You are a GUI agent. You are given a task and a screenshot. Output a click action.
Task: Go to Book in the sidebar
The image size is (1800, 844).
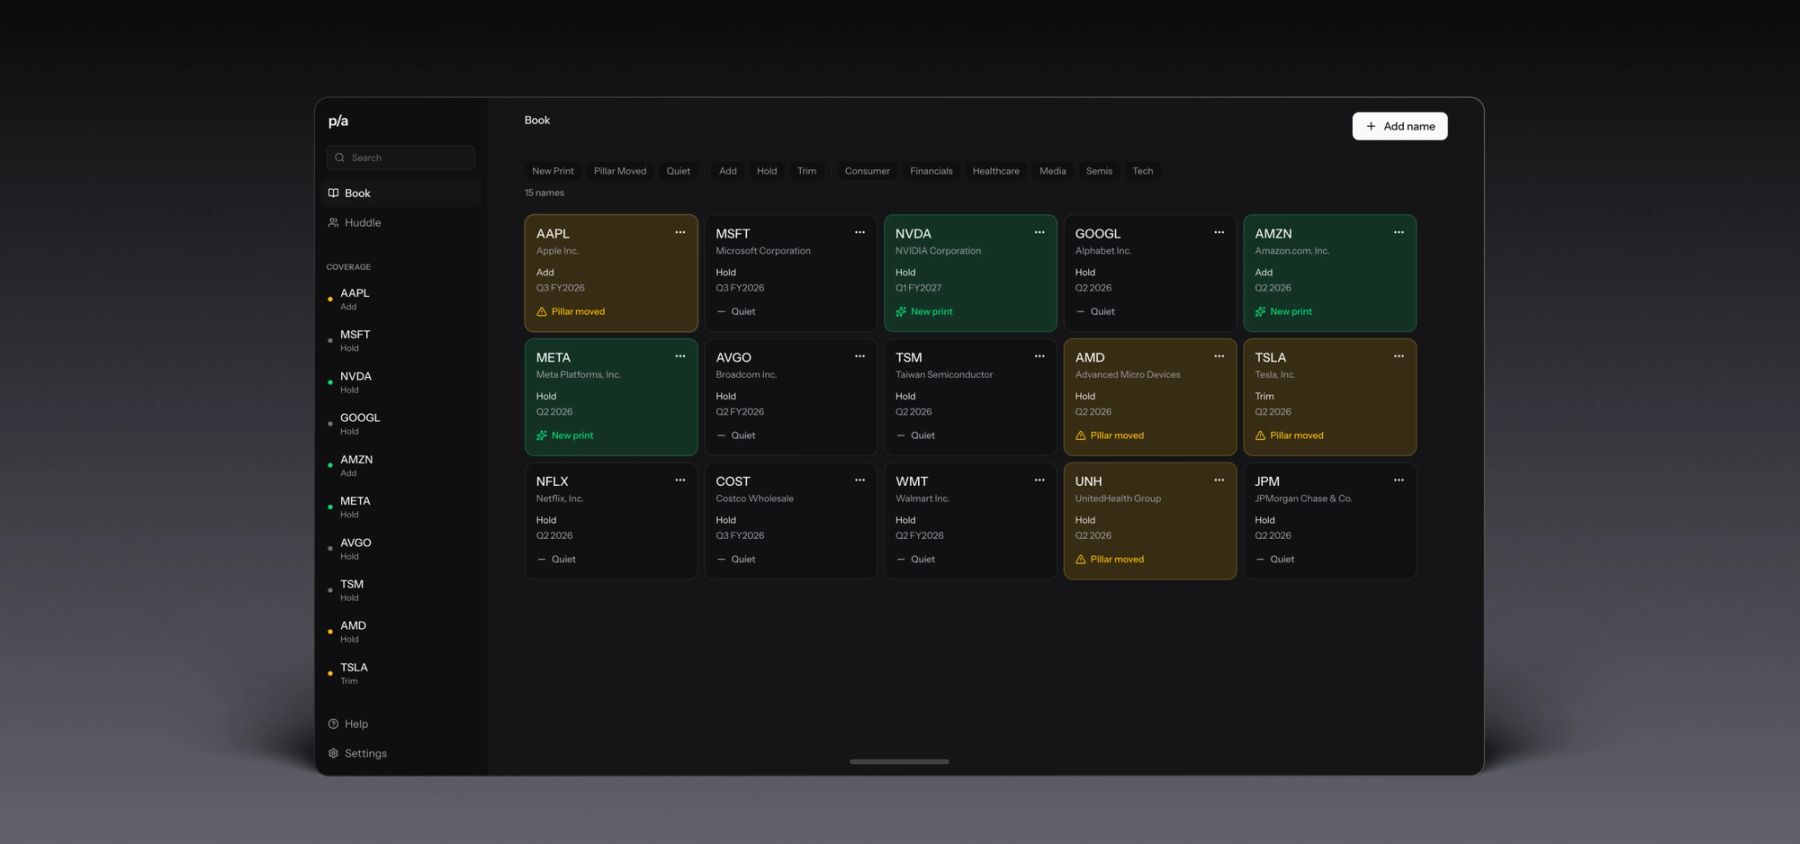click(x=401, y=193)
